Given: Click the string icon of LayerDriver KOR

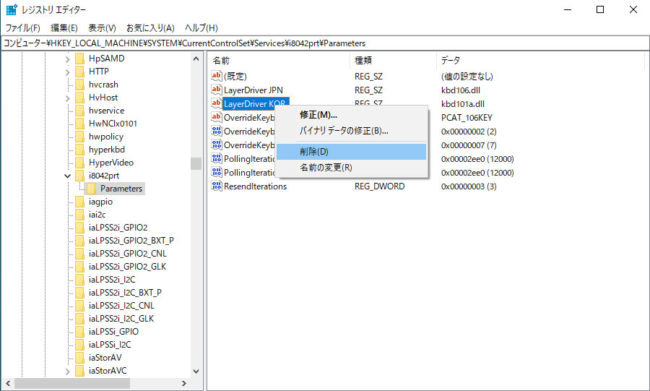Looking at the screenshot, I should click(x=216, y=103).
